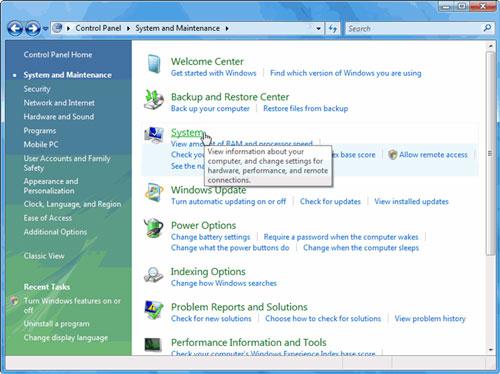Viewport: 500px width, 374px height.
Task: Click View installed updates
Action: pyautogui.click(x=411, y=201)
